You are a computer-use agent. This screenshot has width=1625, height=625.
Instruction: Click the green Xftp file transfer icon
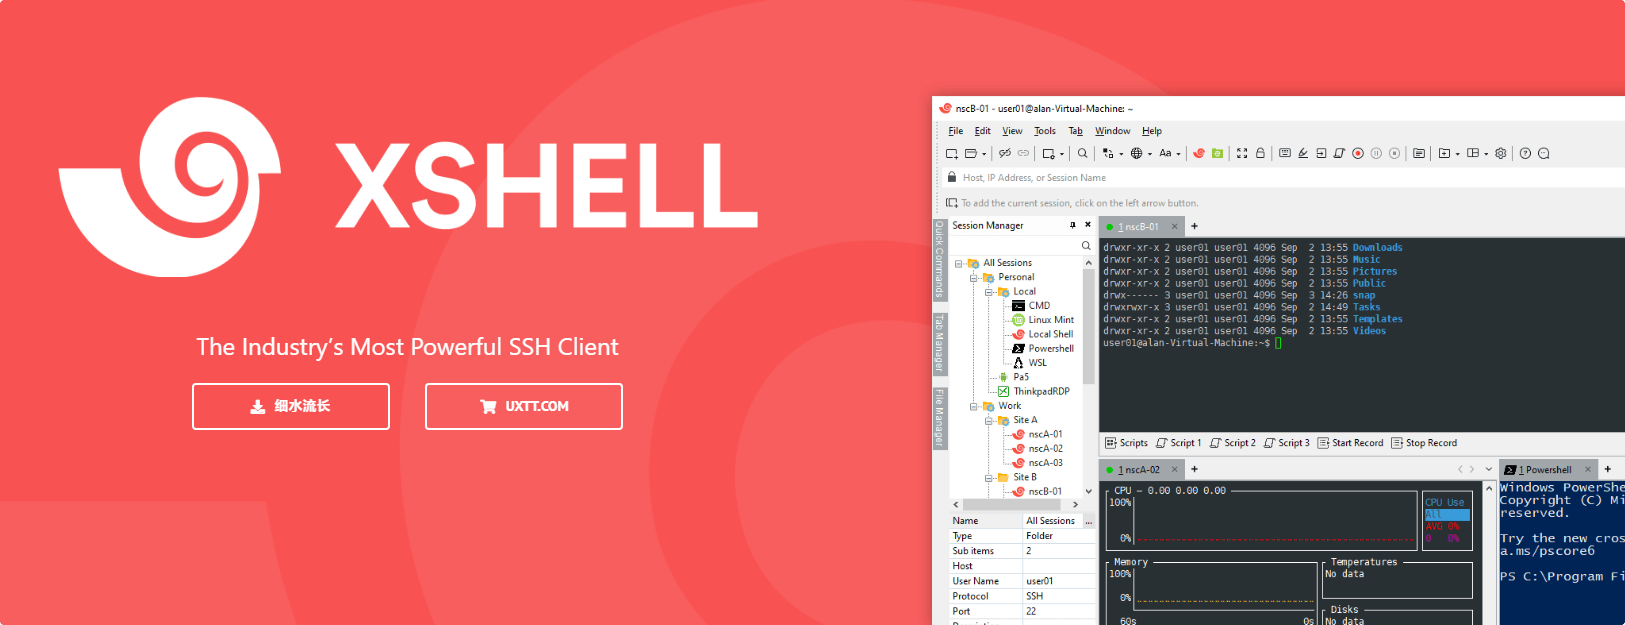(x=1217, y=154)
